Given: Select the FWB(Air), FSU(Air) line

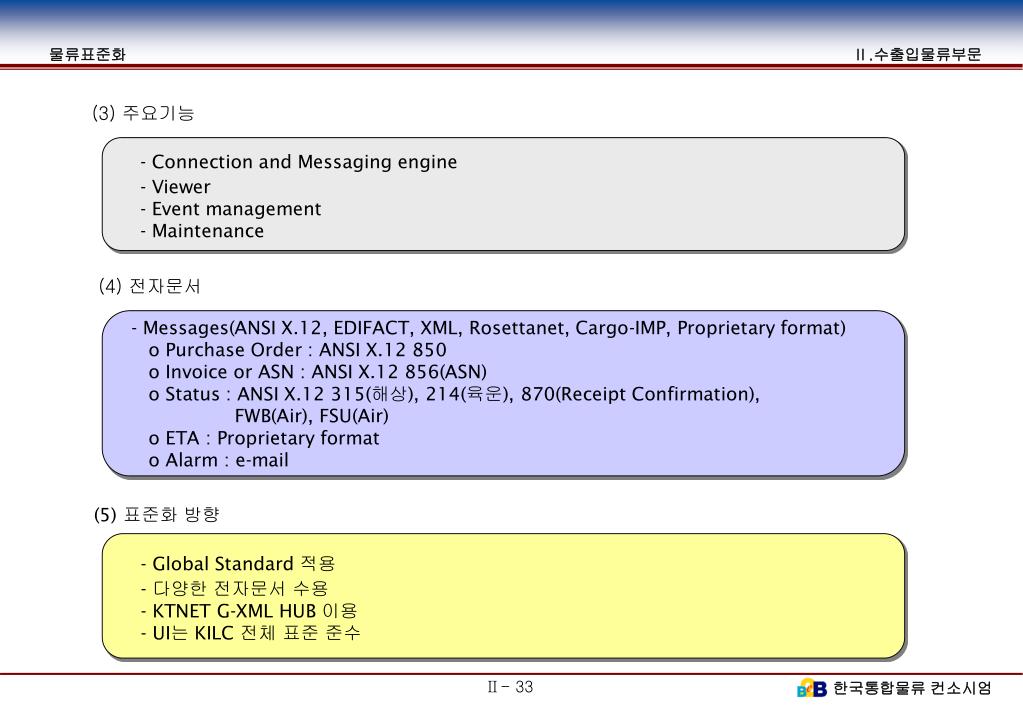Looking at the screenshot, I should 312,416.
